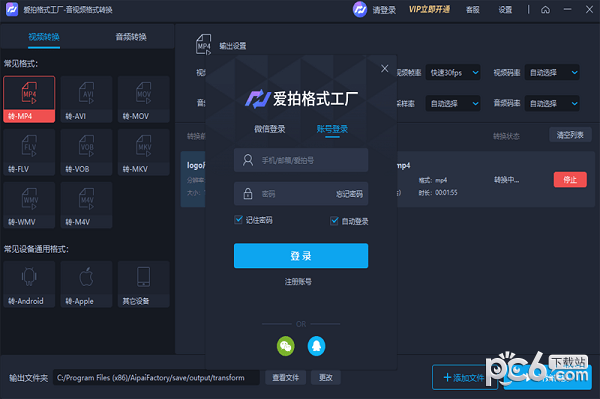The height and width of the screenshot is (399, 600).
Task: Choose the 转-Android device format
Action: (x=29, y=284)
